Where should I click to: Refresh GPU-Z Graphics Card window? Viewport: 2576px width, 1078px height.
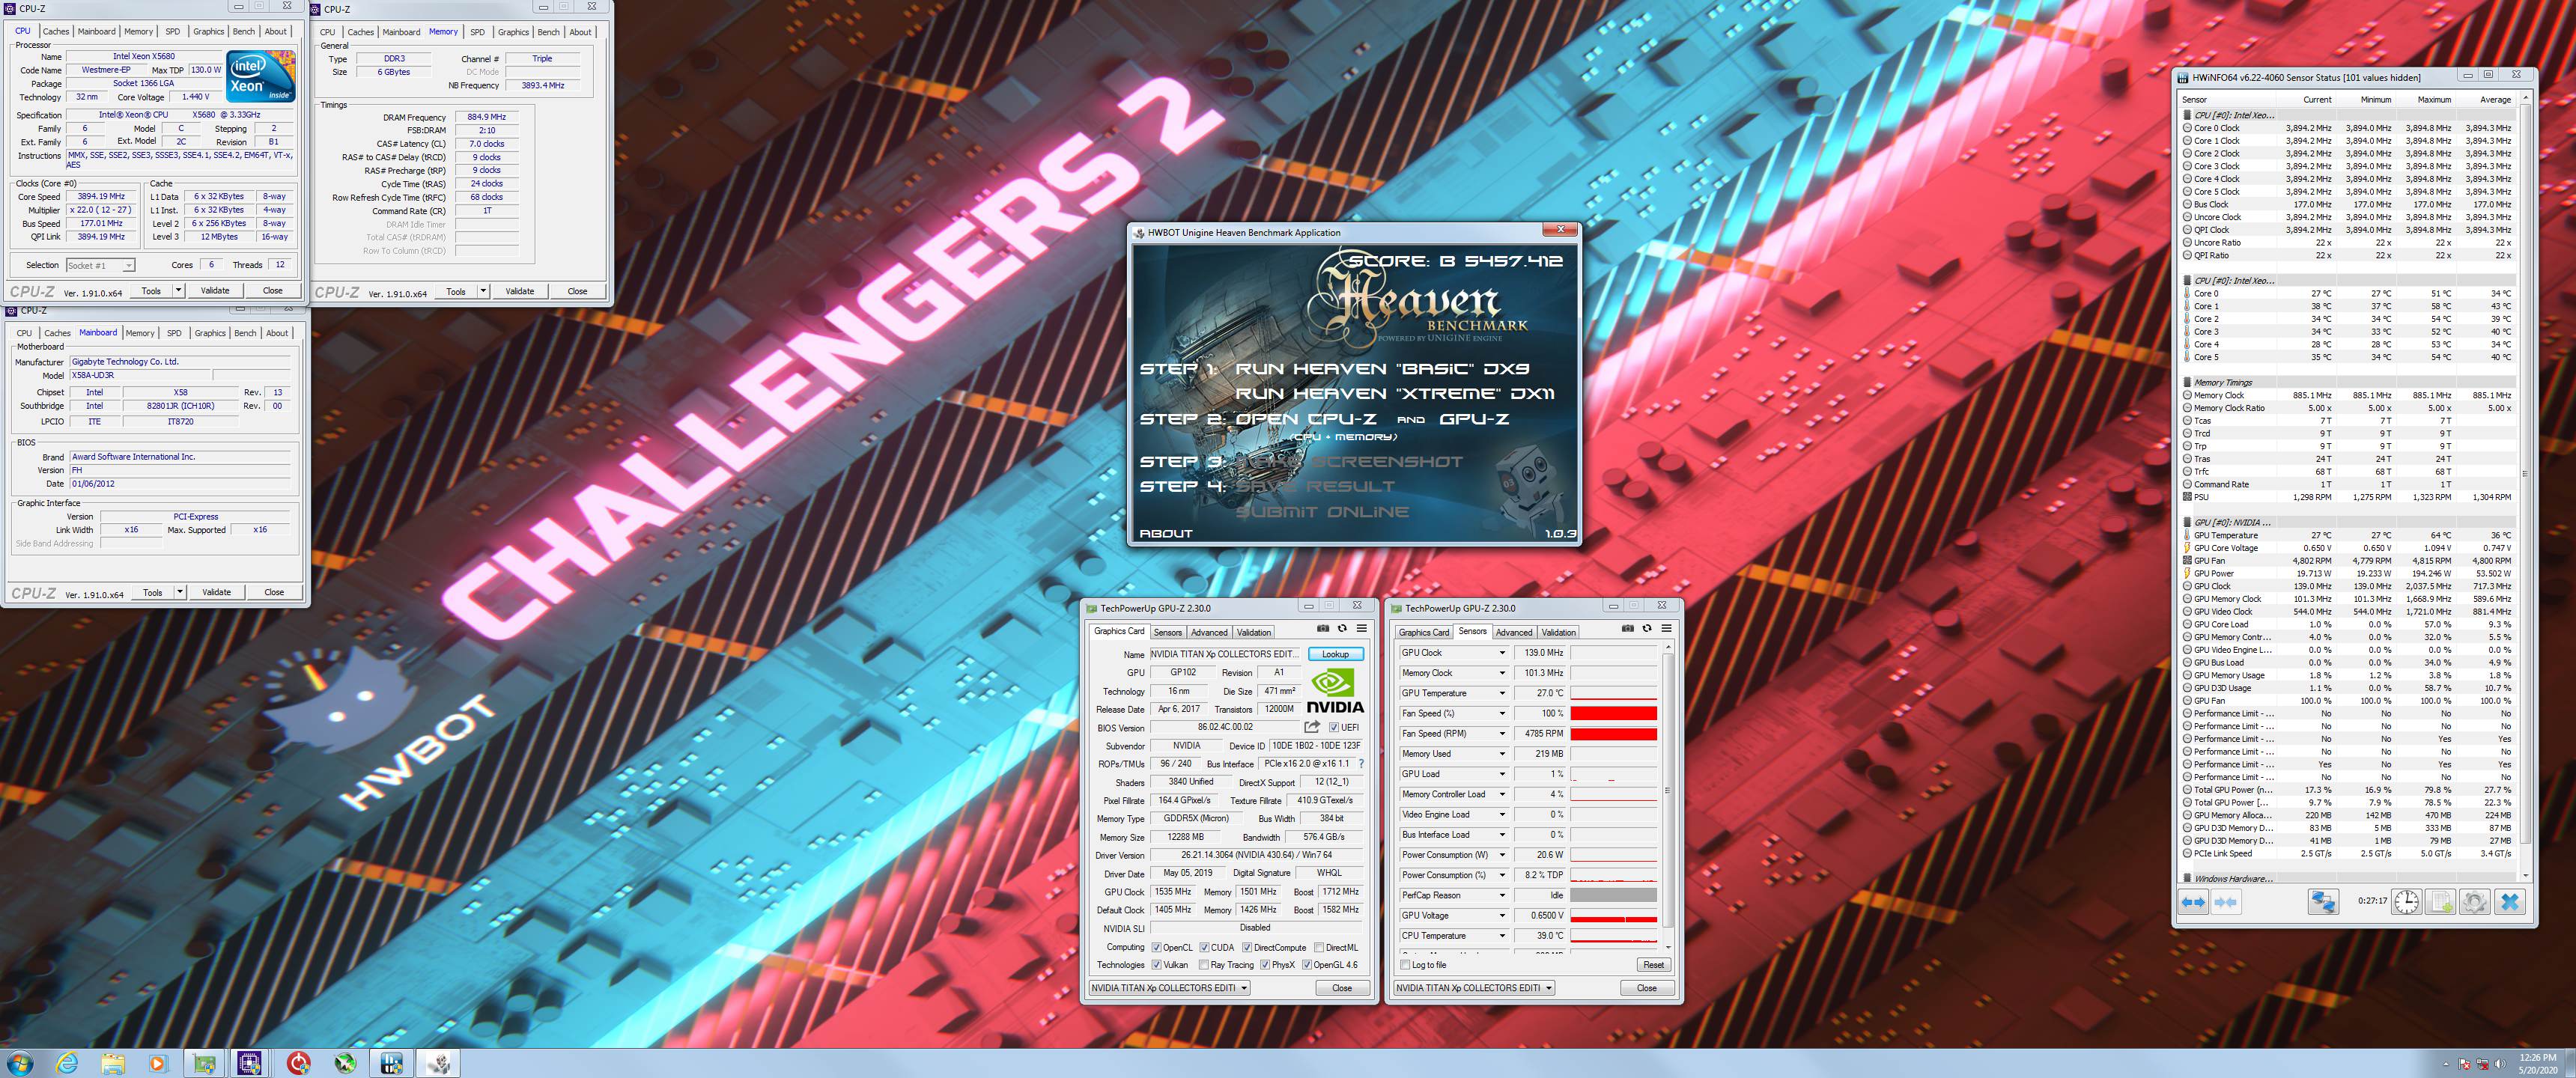click(x=1342, y=628)
